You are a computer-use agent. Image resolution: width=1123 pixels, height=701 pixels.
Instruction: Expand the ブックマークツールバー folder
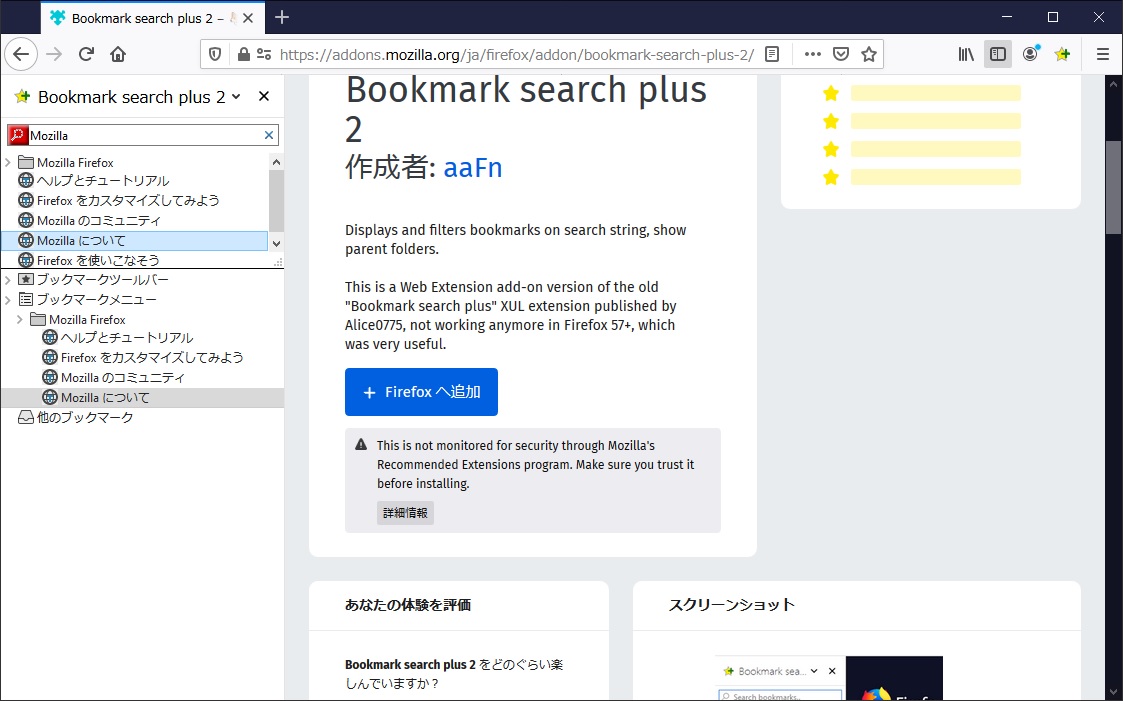pos(8,280)
